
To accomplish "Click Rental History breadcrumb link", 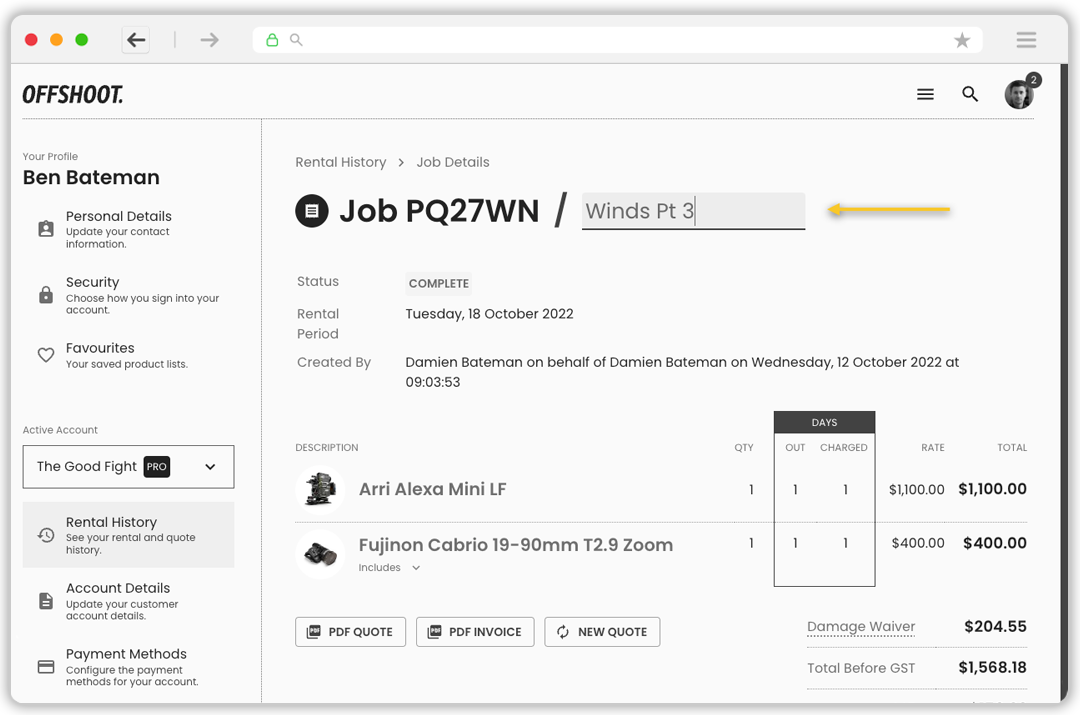I will (x=341, y=163).
